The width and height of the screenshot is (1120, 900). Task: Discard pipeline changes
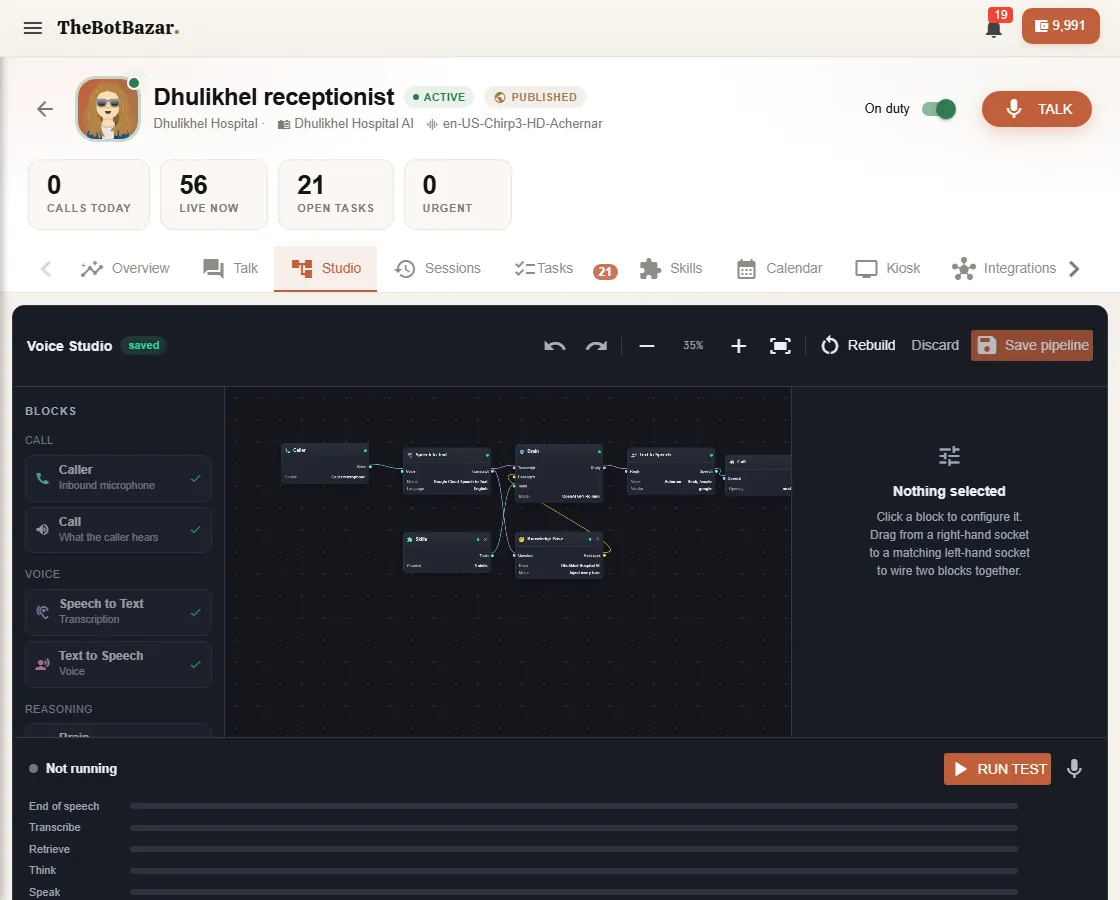point(934,346)
